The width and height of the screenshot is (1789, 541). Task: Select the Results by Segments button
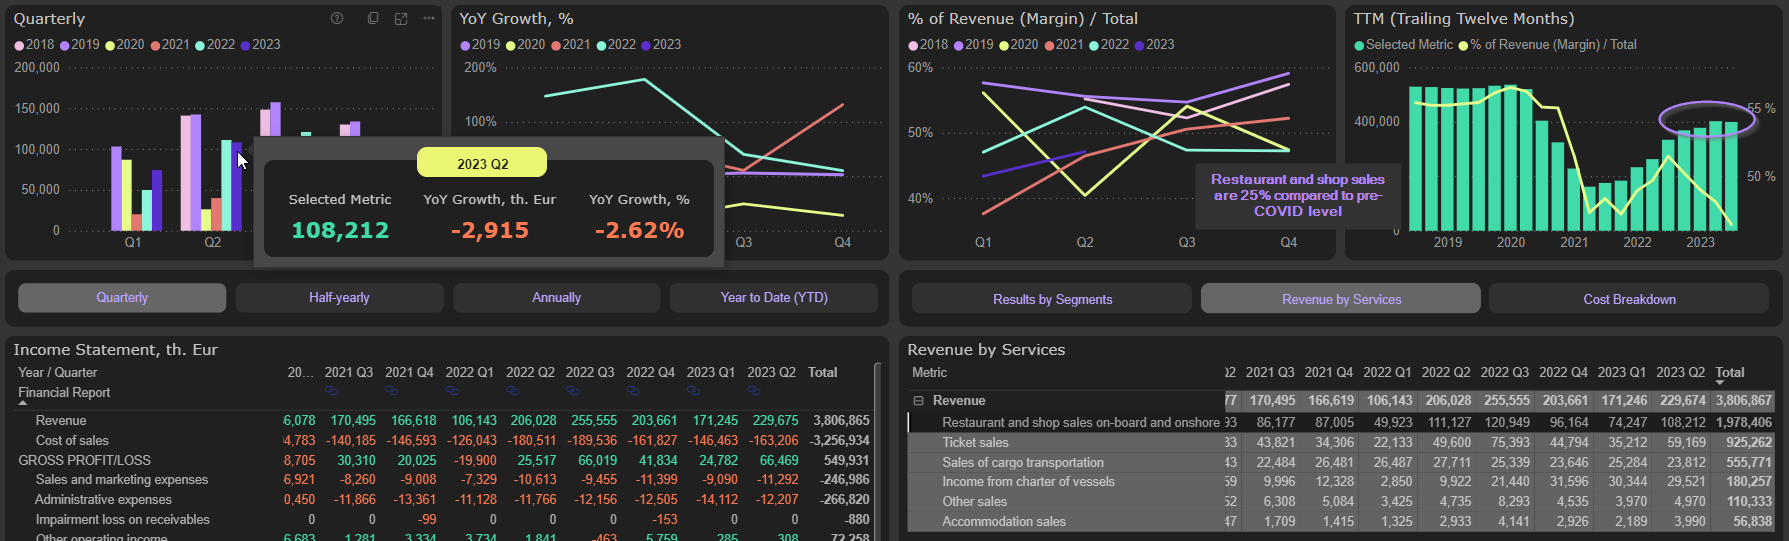click(x=1051, y=299)
